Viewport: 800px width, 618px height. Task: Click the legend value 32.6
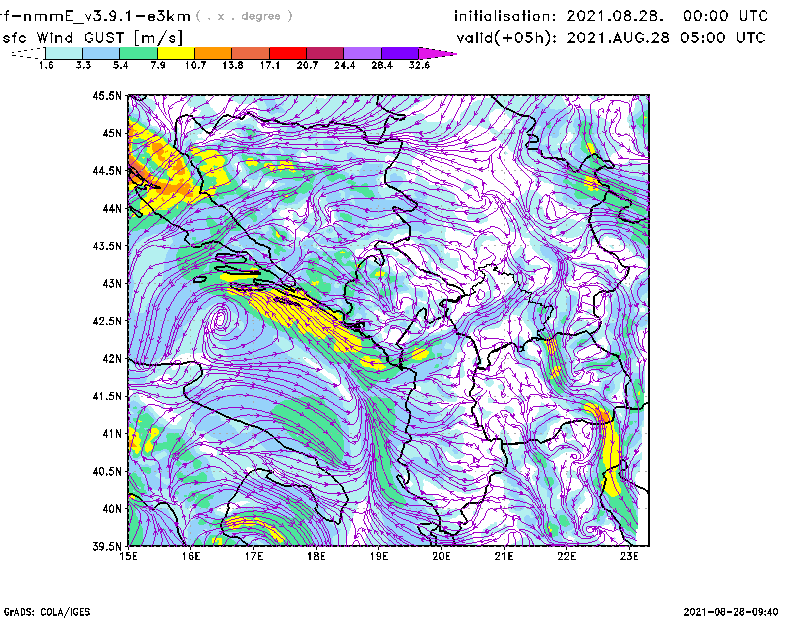419,65
